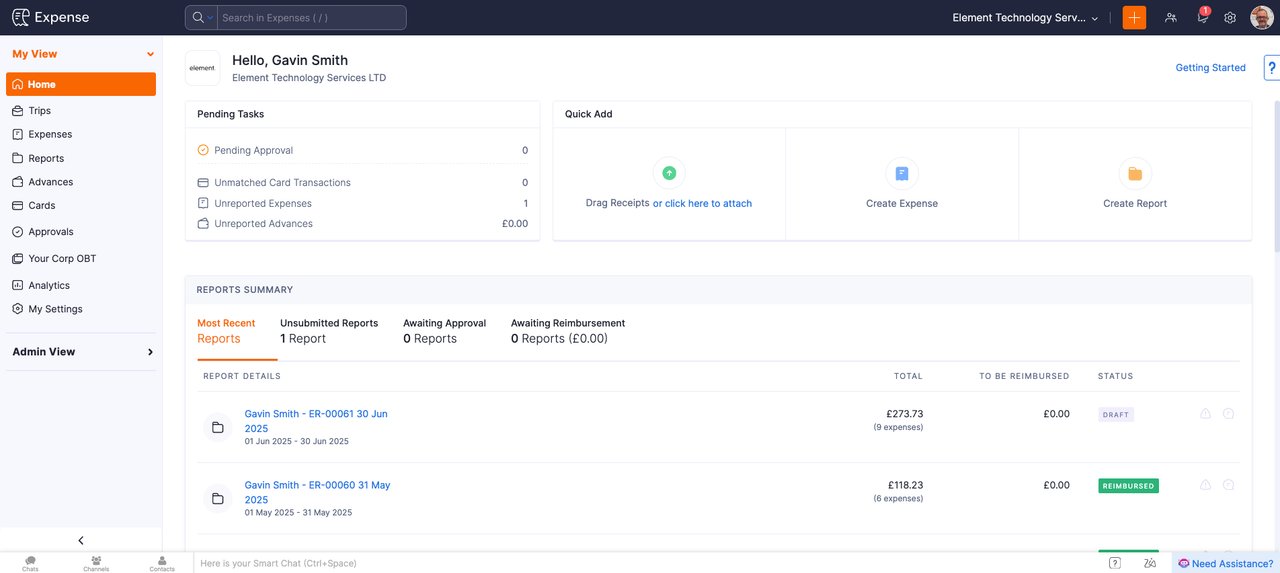1280x573 pixels.
Task: Click the warning icon on the ER-00060 row
Action: pos(1206,485)
